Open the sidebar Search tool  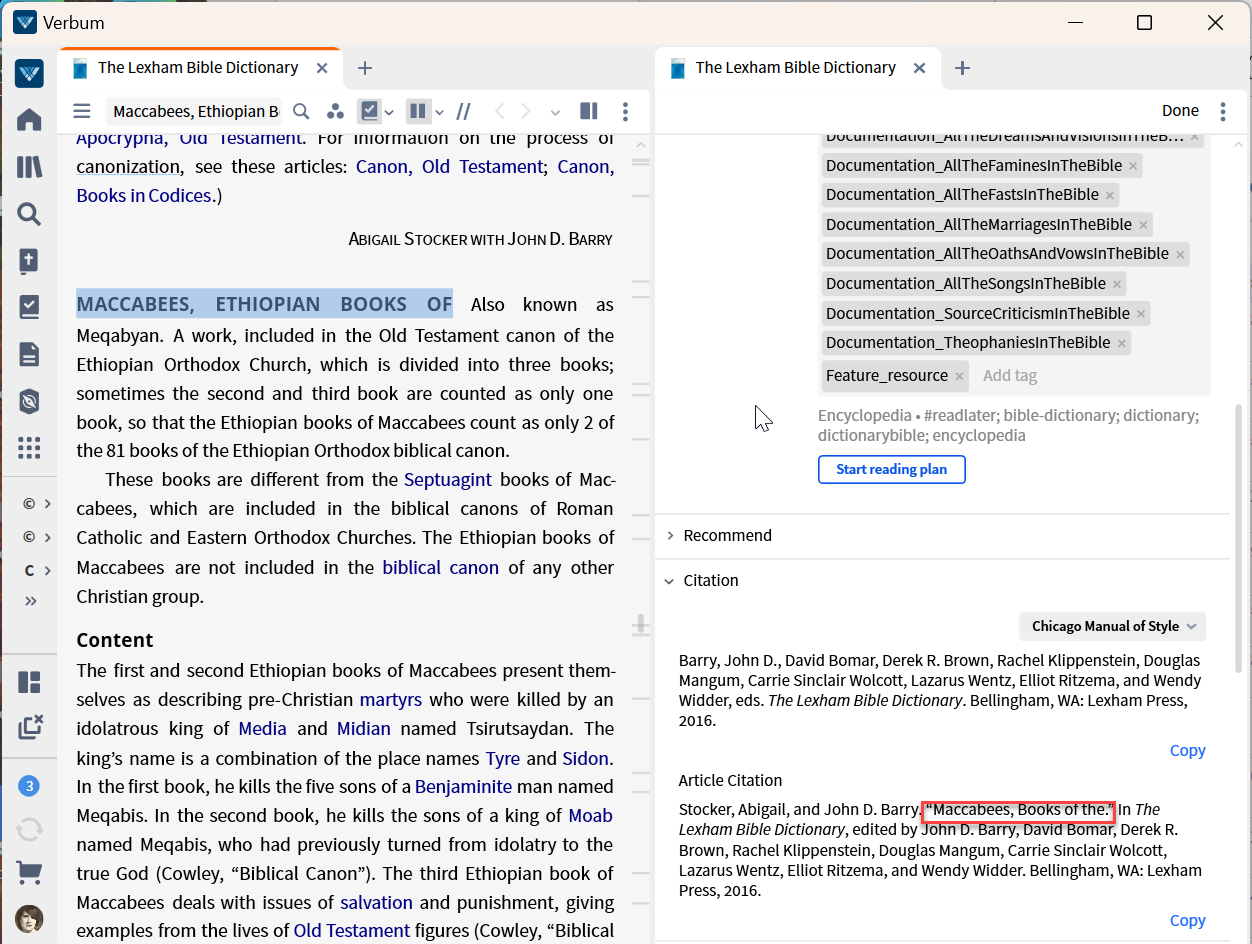29,214
